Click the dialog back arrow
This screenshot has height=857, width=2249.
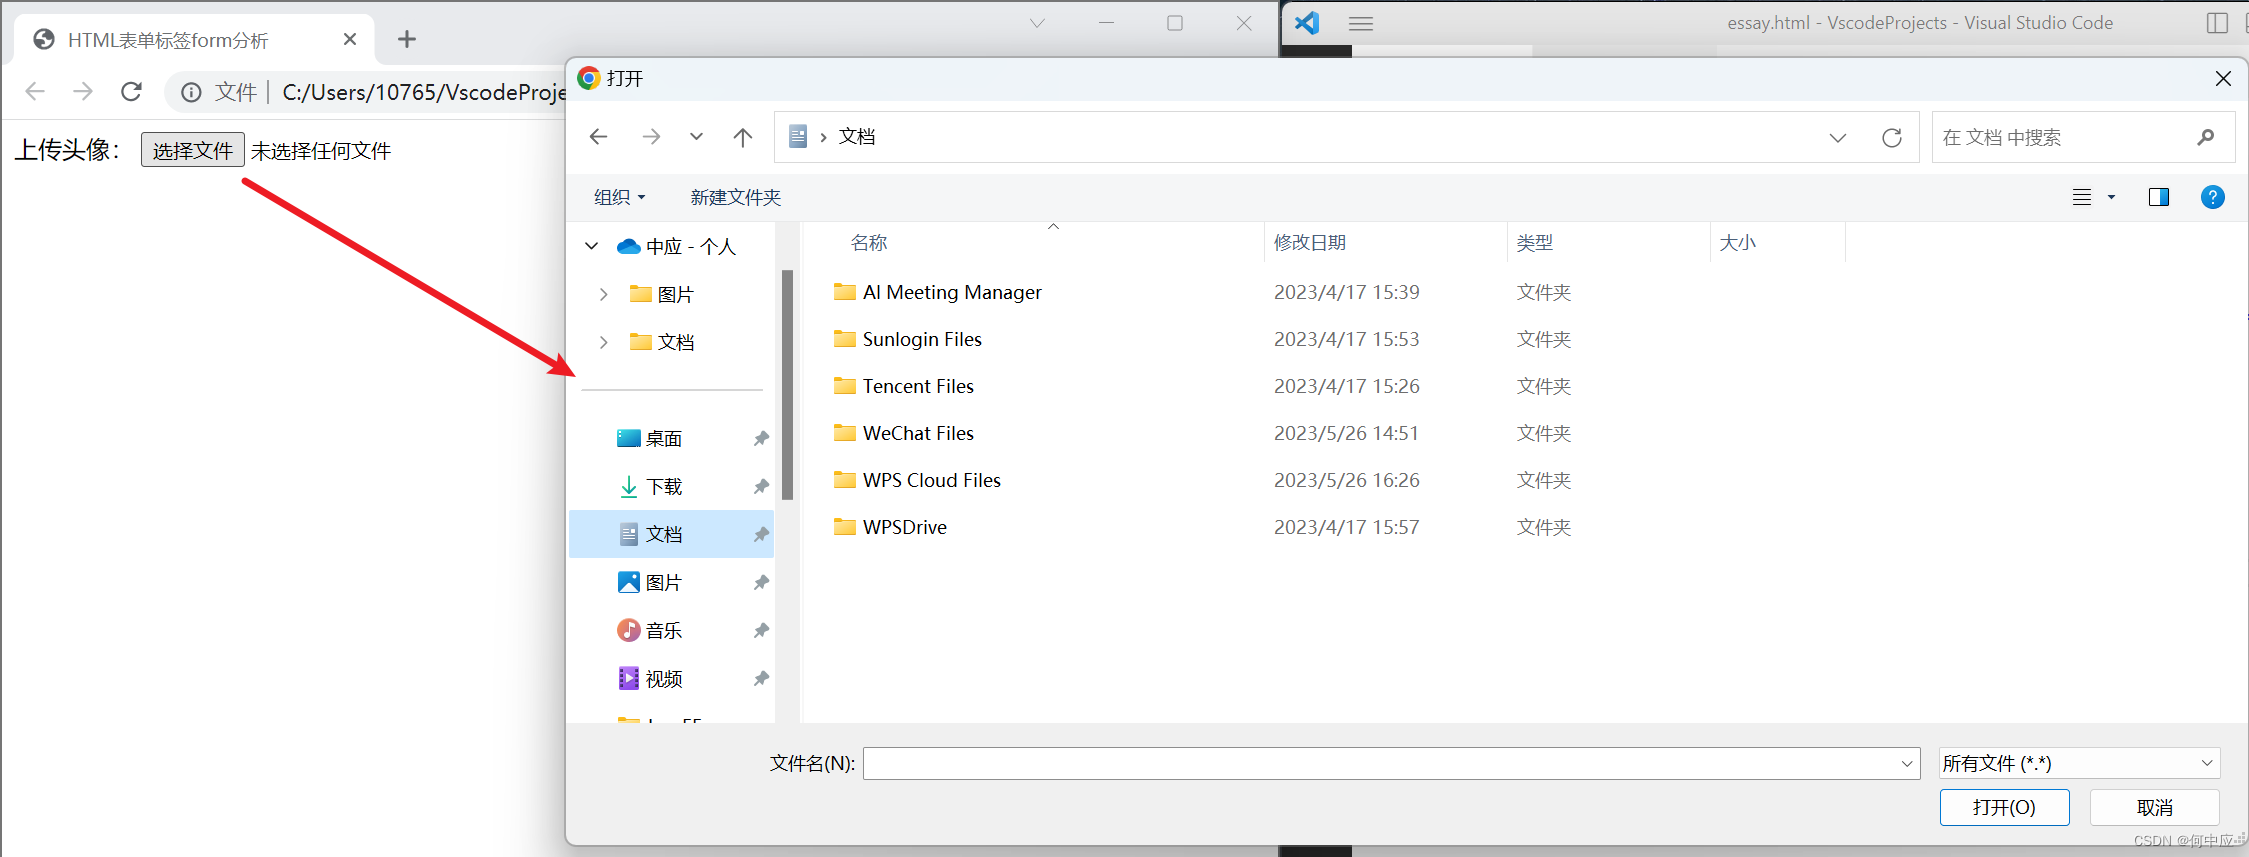click(x=598, y=137)
